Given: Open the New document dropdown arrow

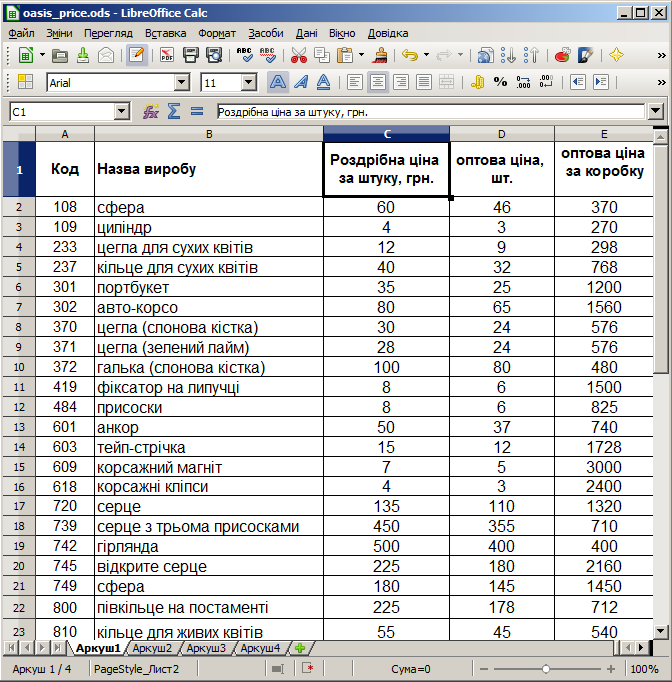Looking at the screenshot, I should coord(42,55).
